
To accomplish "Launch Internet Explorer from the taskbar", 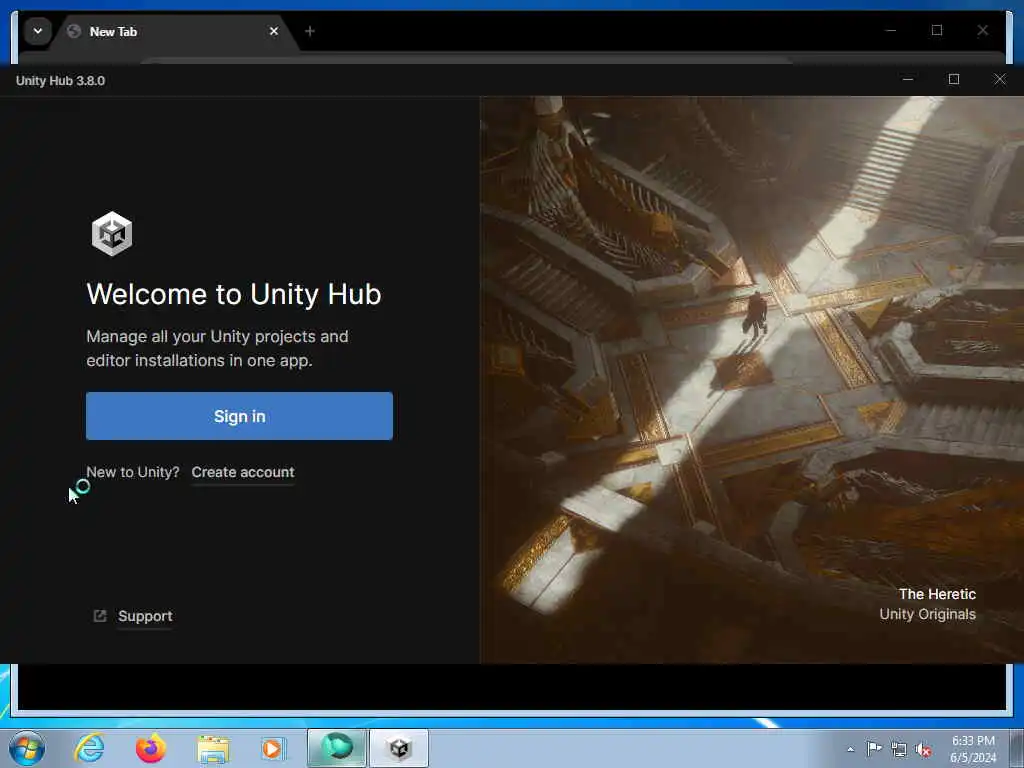I will click(x=89, y=748).
